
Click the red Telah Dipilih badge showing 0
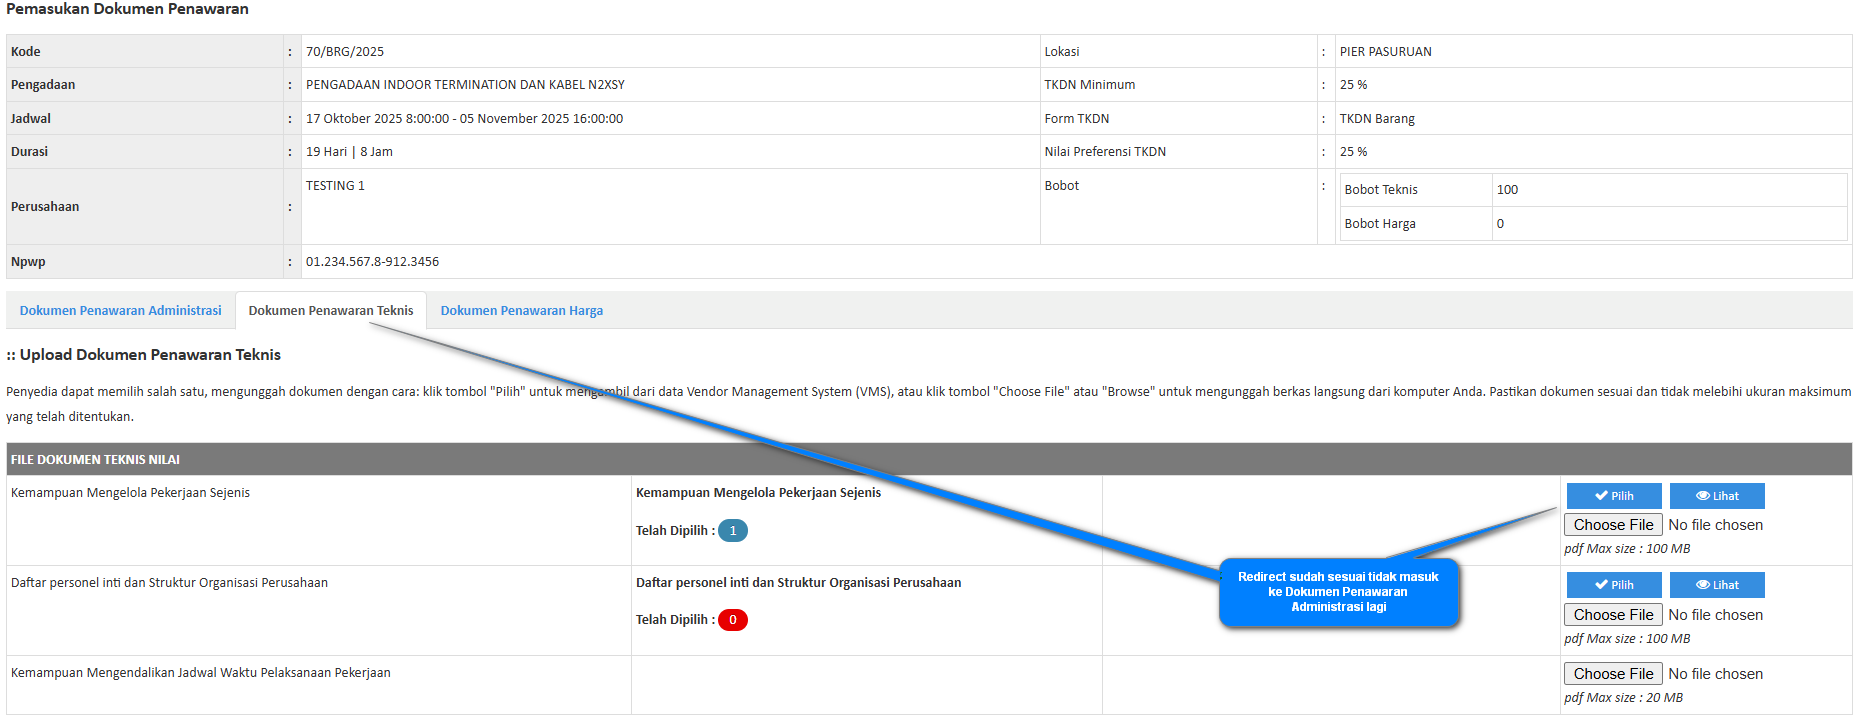732,620
